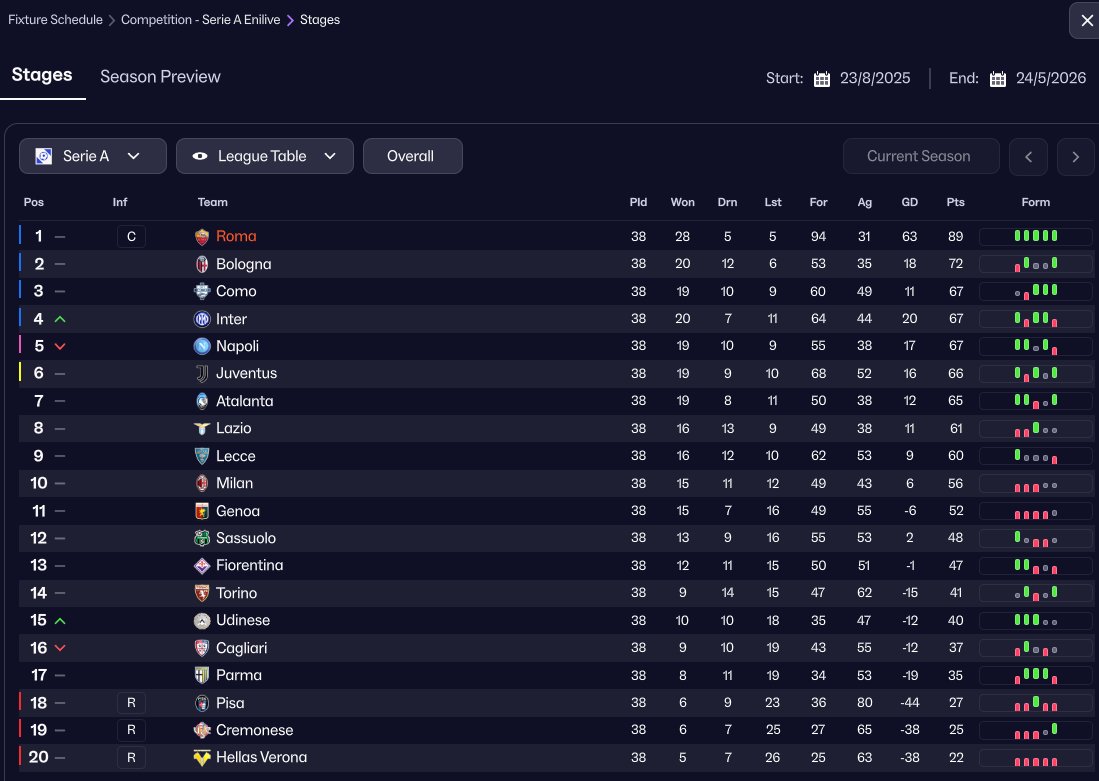Click the Hellas Verona crest icon
The width and height of the screenshot is (1099, 781).
click(x=202, y=758)
